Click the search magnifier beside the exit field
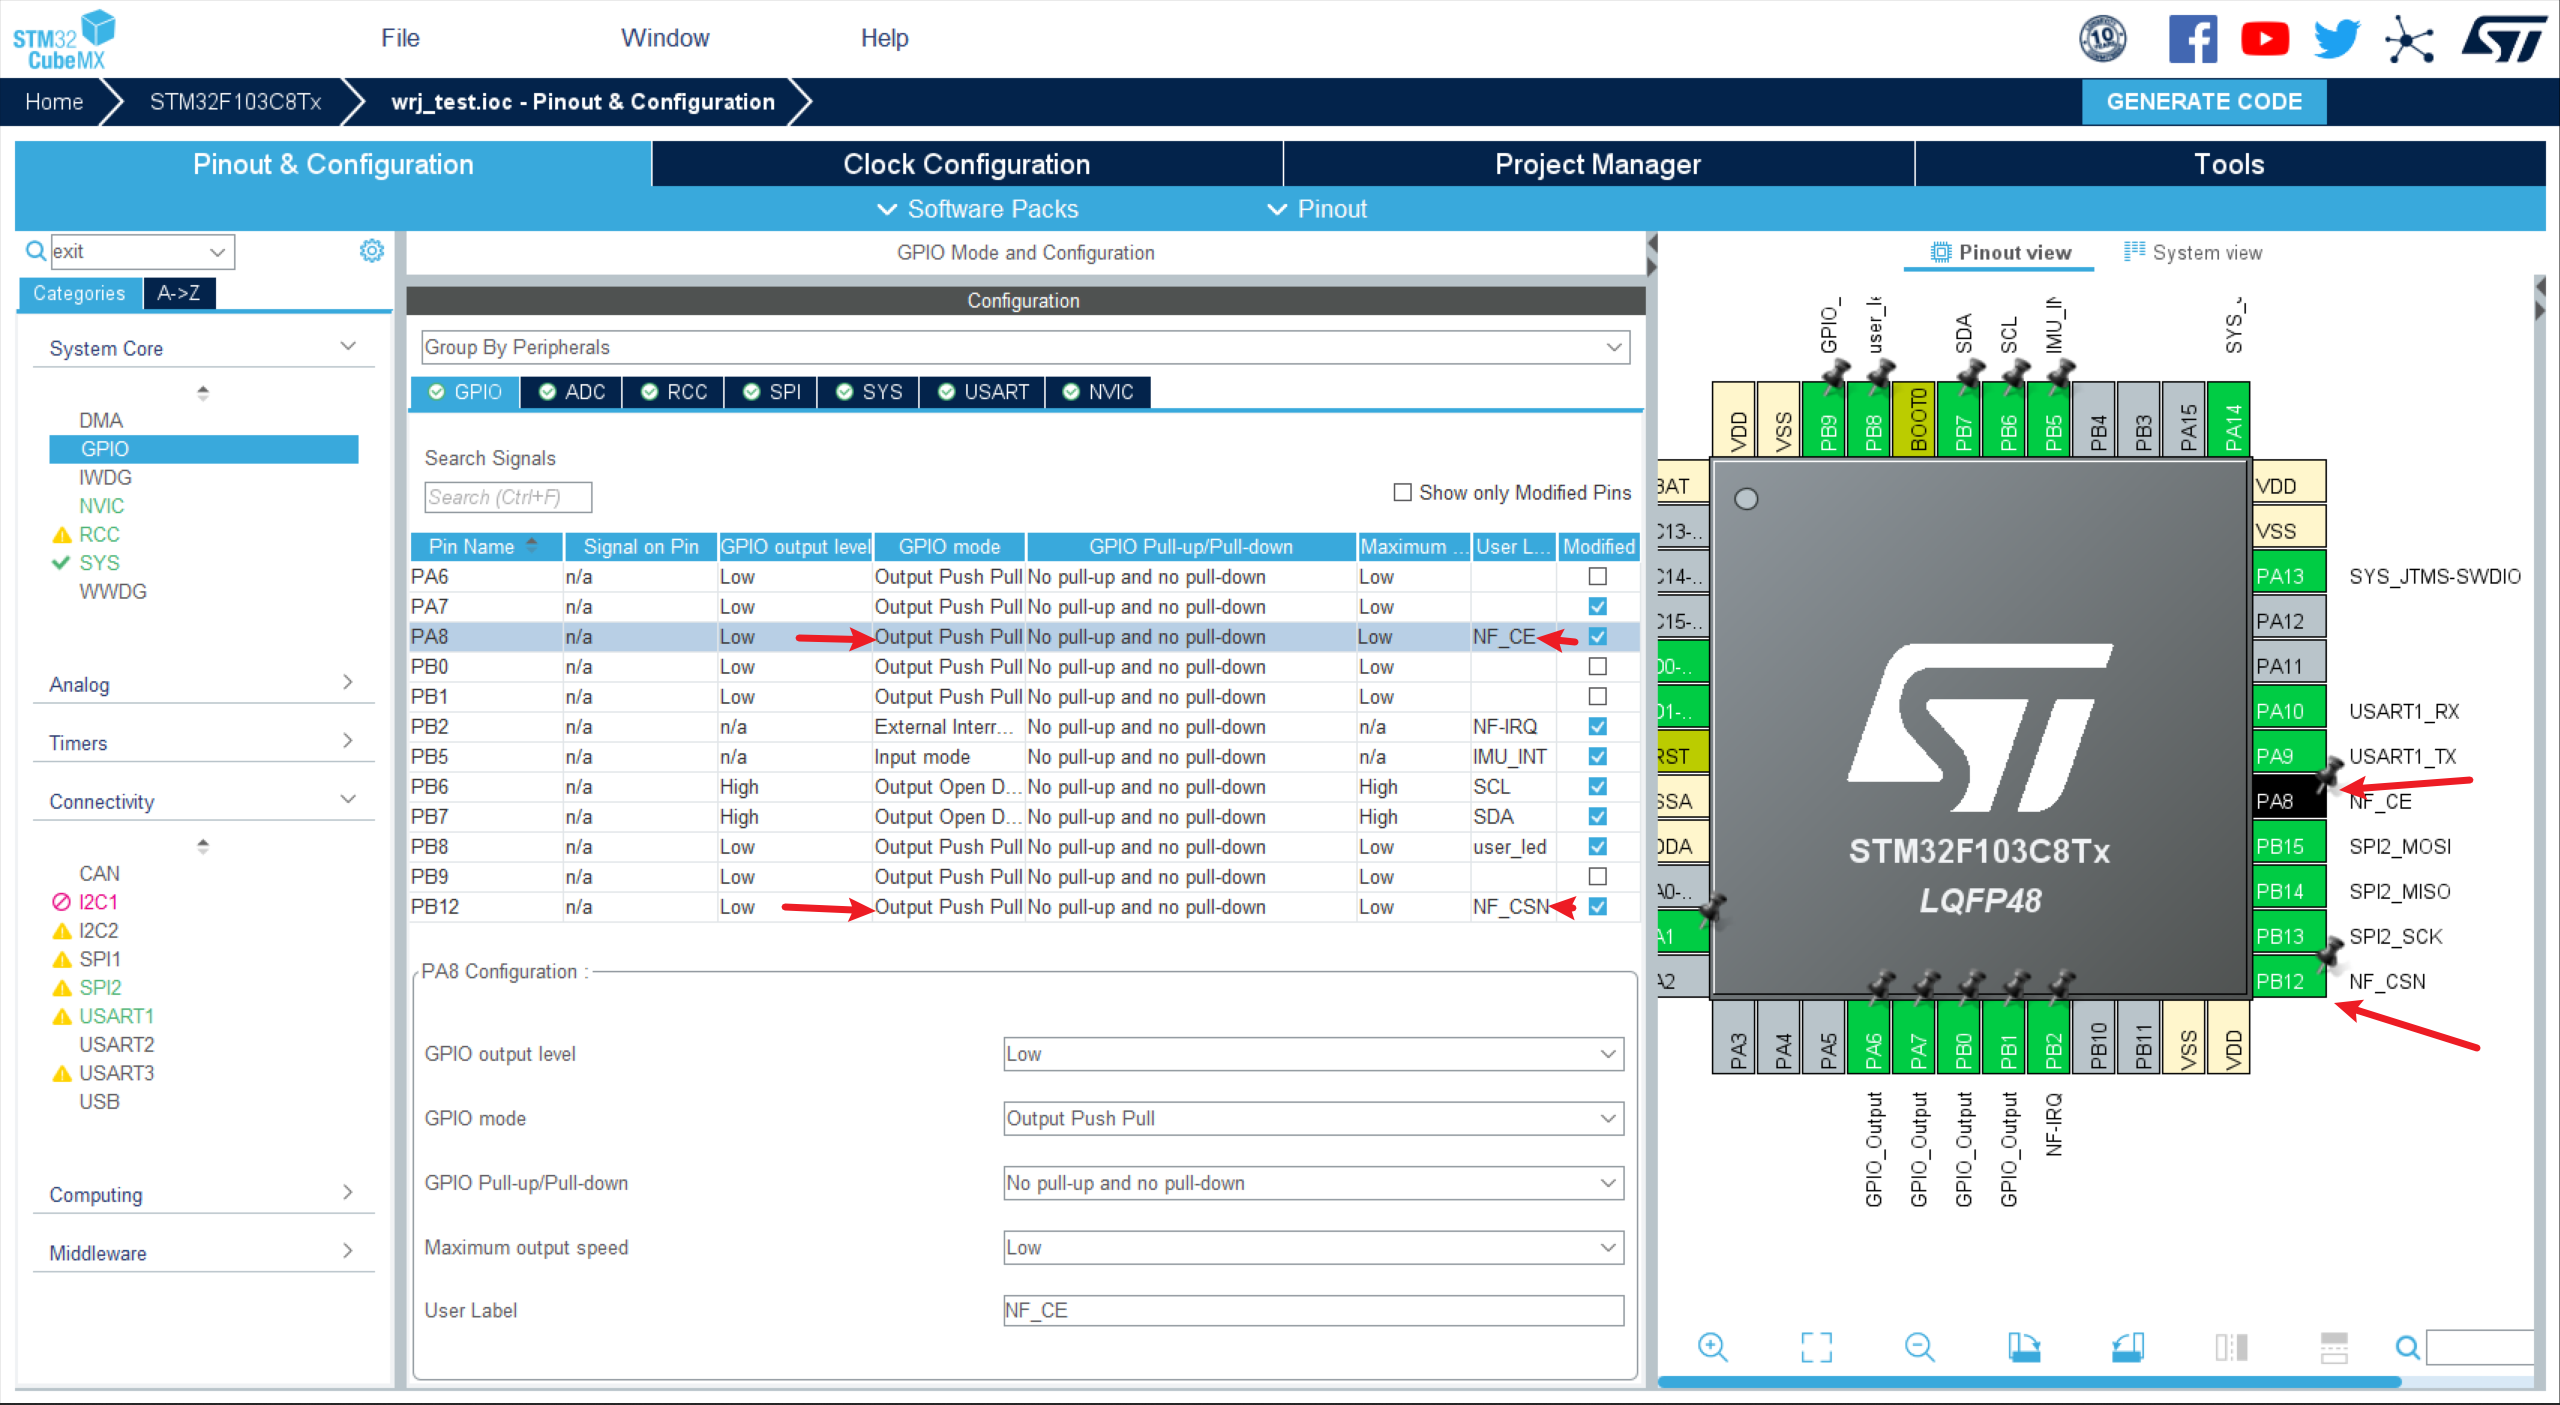The image size is (2560, 1405). click(35, 251)
